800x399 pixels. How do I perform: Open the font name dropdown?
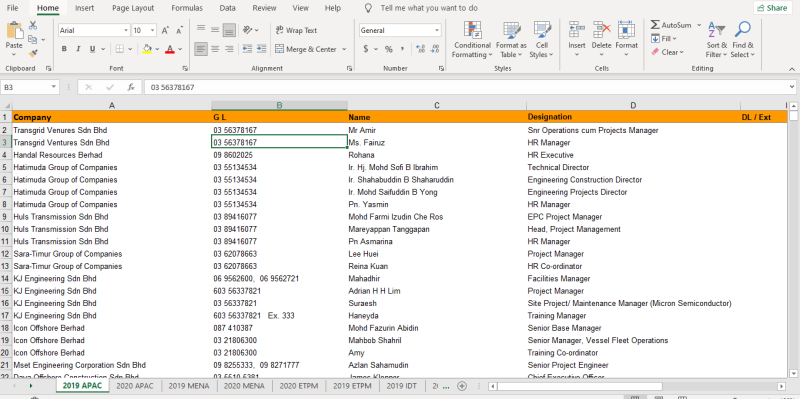(126, 31)
